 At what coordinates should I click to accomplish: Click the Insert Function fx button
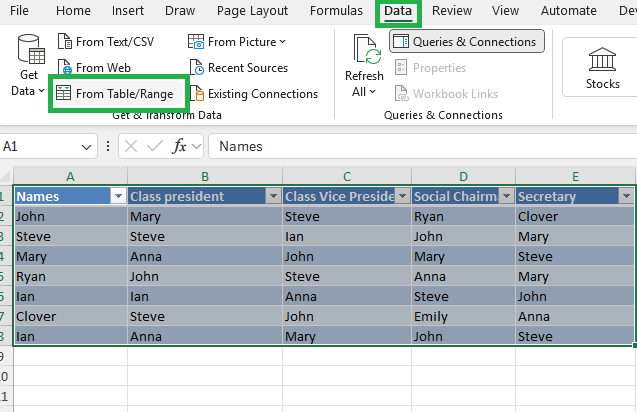[180, 146]
